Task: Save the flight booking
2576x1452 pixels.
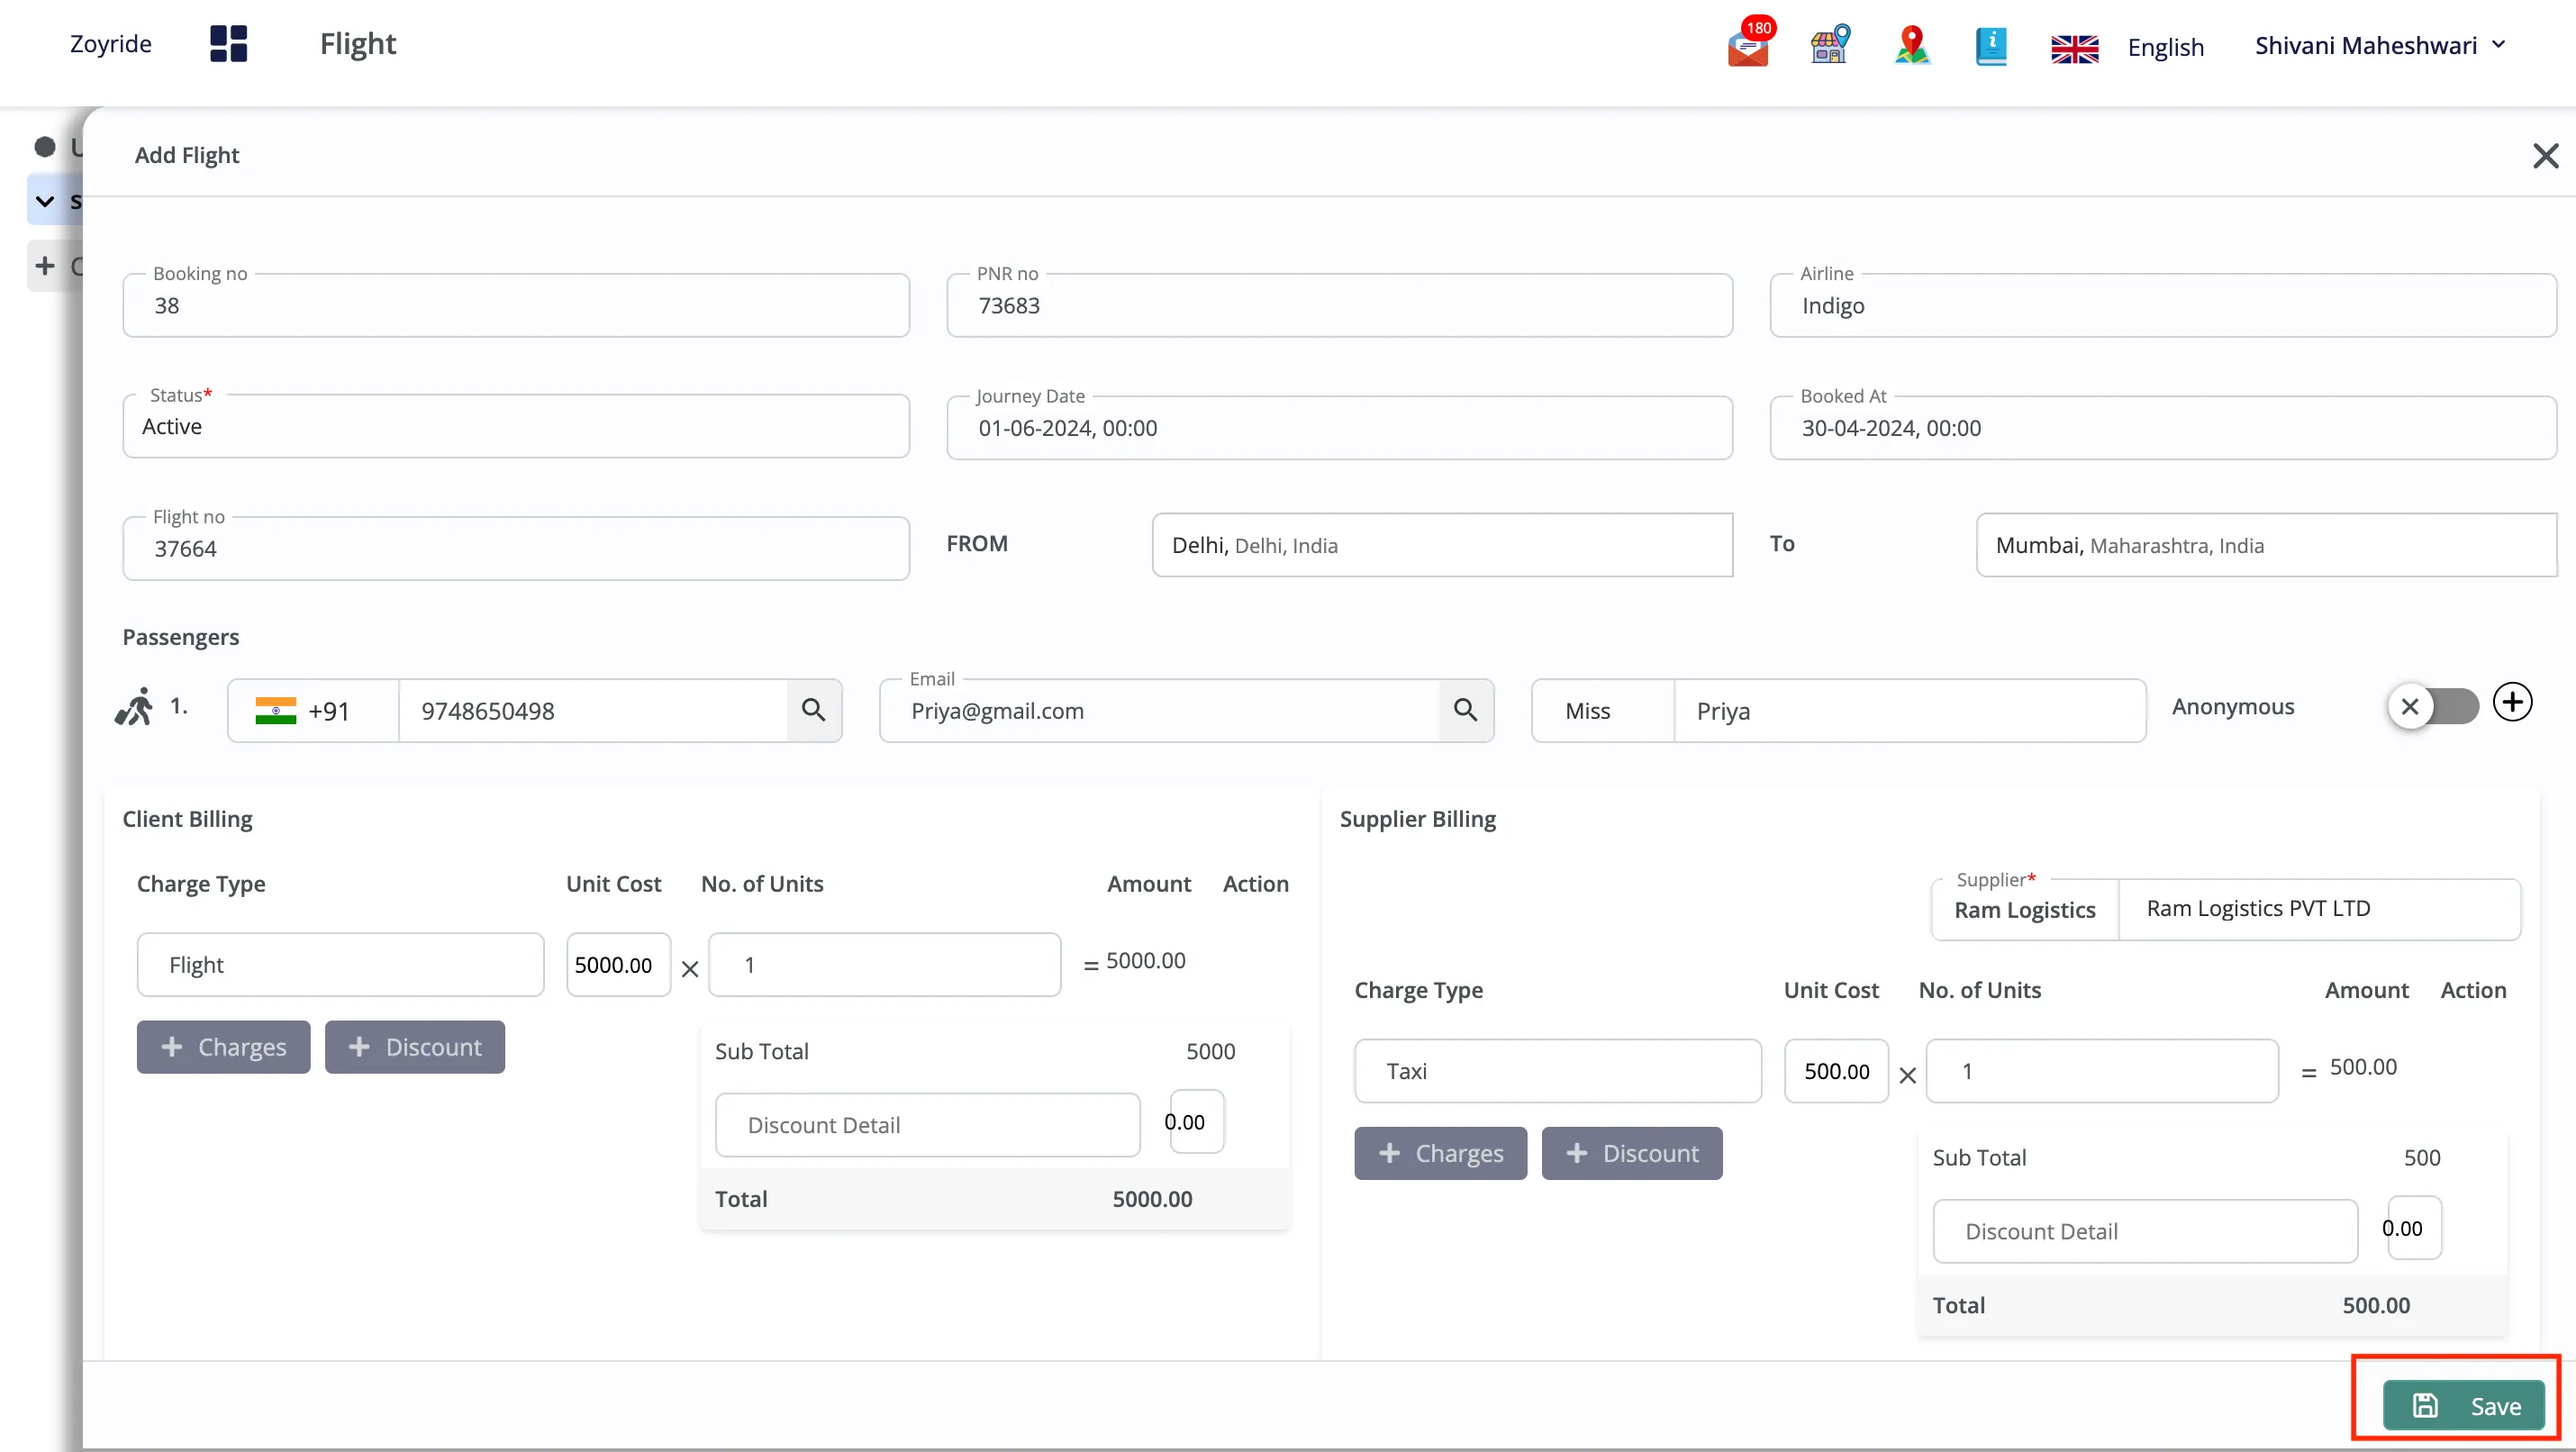Action: 2464,1405
